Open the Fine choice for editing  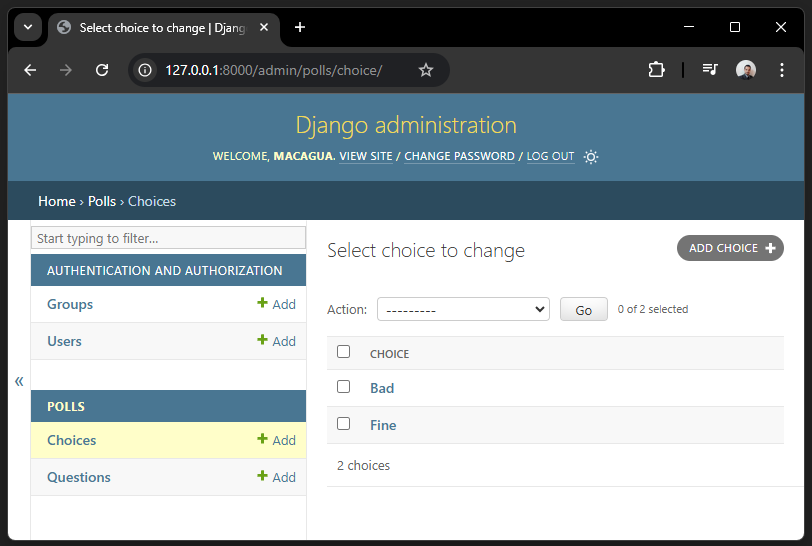383,425
